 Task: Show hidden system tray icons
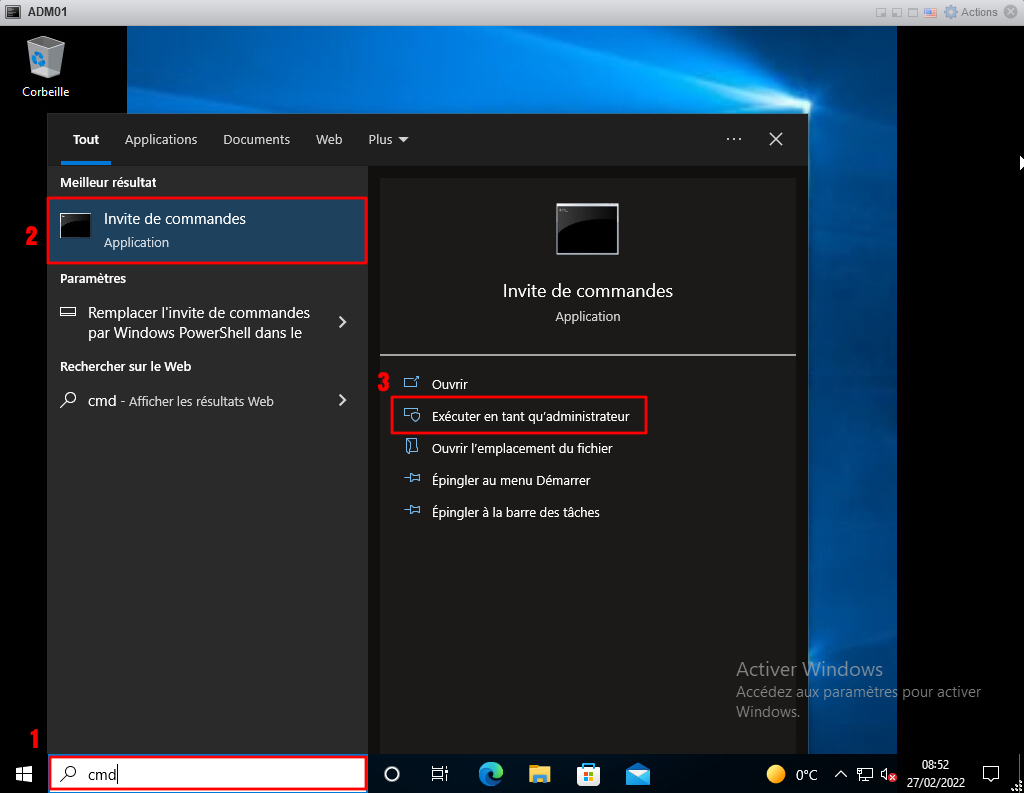point(840,774)
